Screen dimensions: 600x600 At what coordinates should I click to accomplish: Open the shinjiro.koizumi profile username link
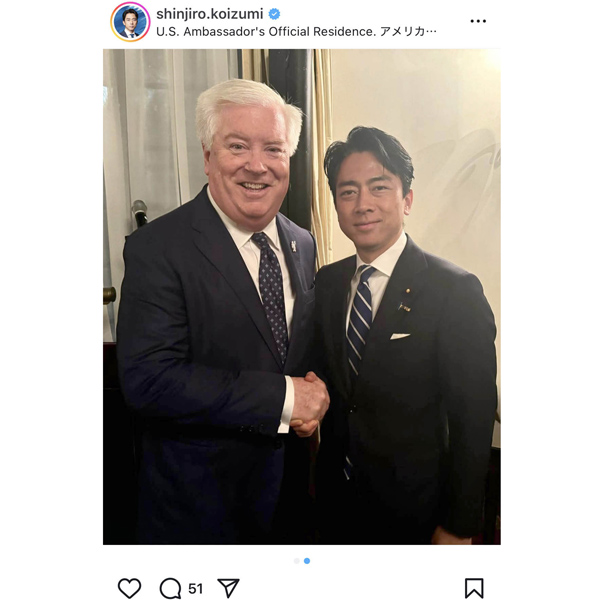(209, 14)
